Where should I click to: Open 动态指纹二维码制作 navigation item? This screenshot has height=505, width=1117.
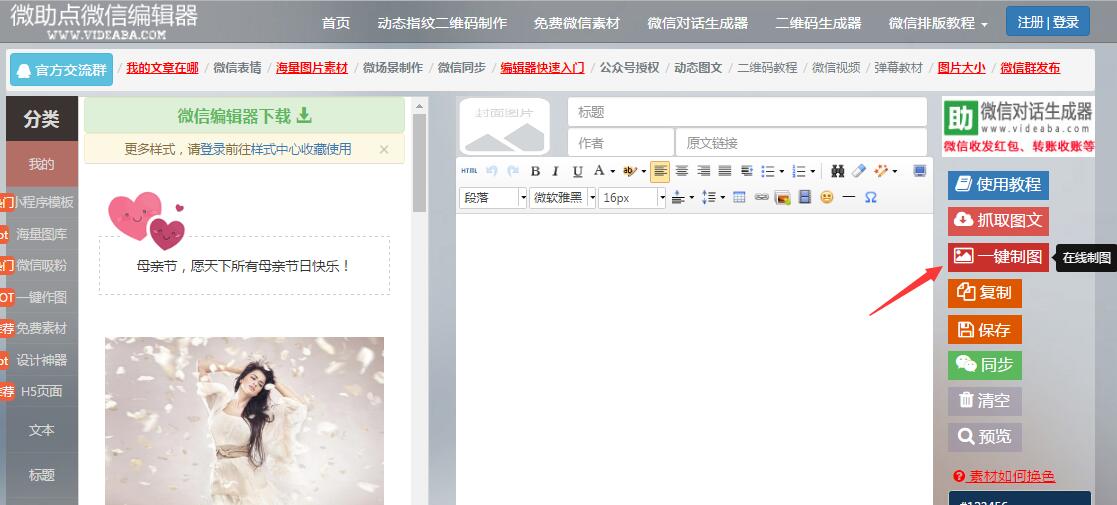point(442,23)
